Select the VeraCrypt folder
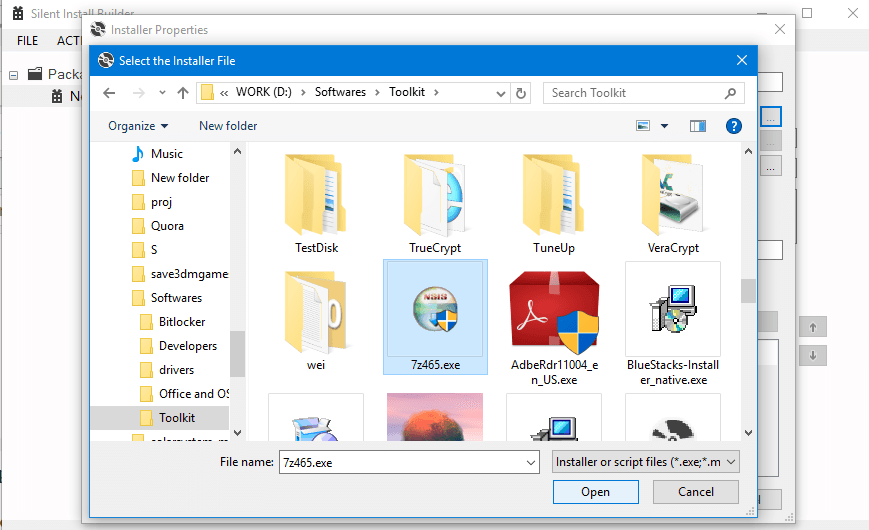The image size is (869, 530). point(673,203)
